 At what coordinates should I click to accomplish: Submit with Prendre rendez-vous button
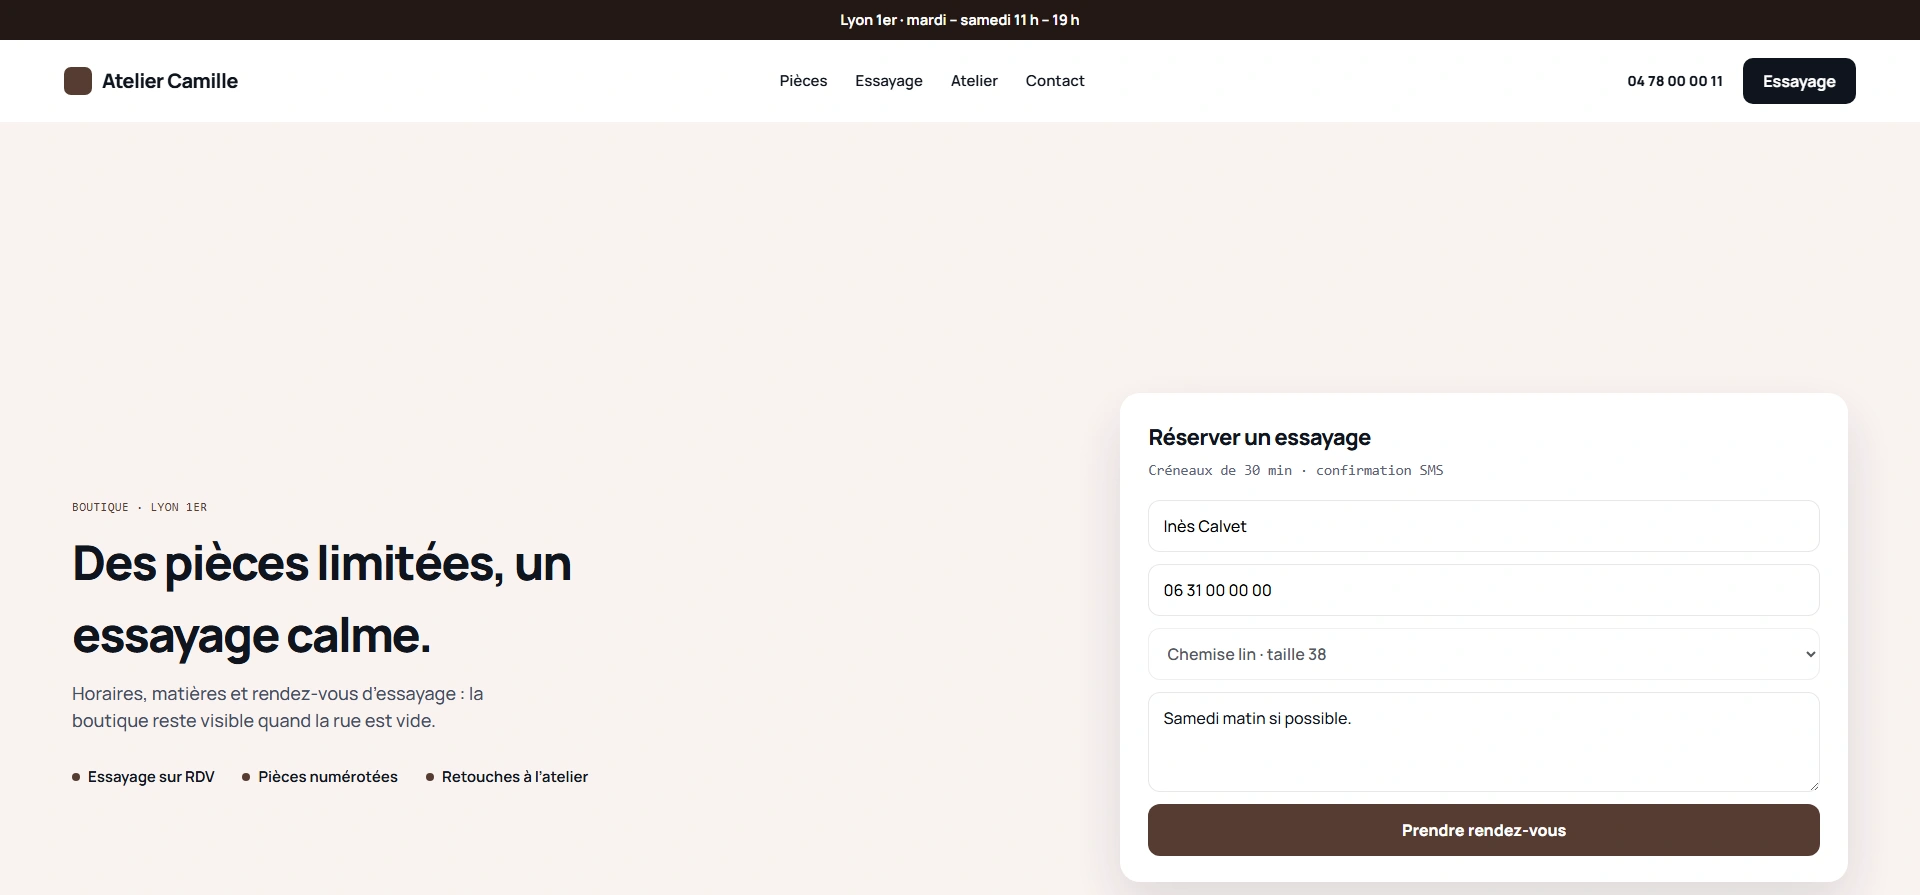[1483, 830]
